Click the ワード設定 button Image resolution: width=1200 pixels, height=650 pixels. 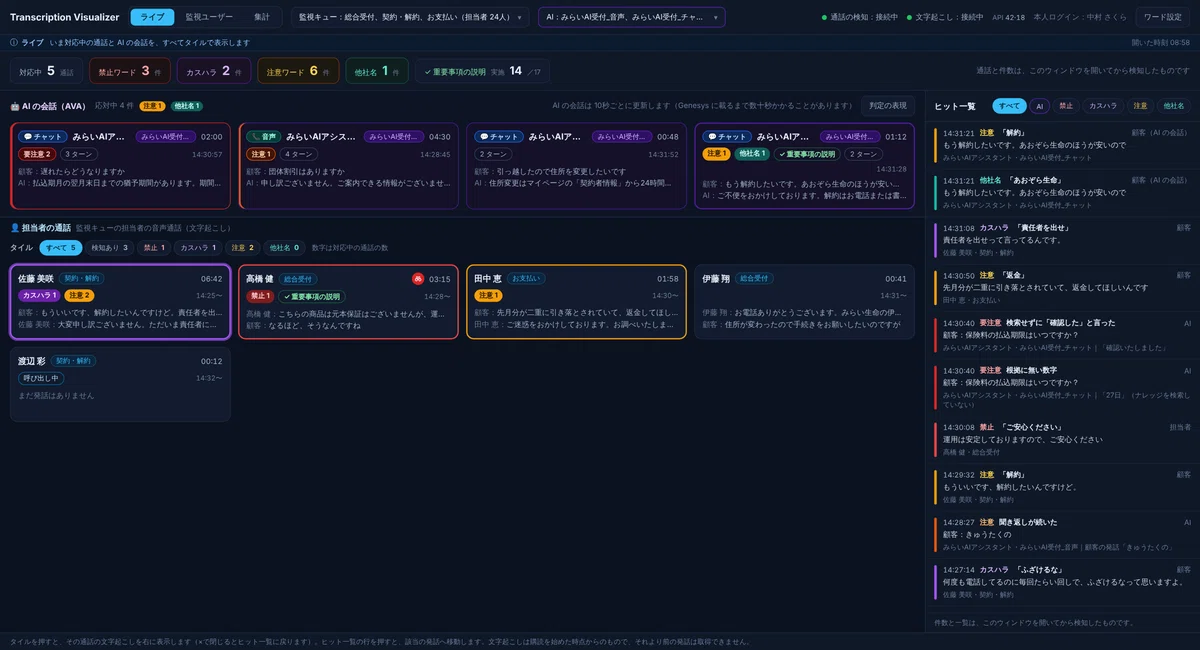[x=1163, y=17]
